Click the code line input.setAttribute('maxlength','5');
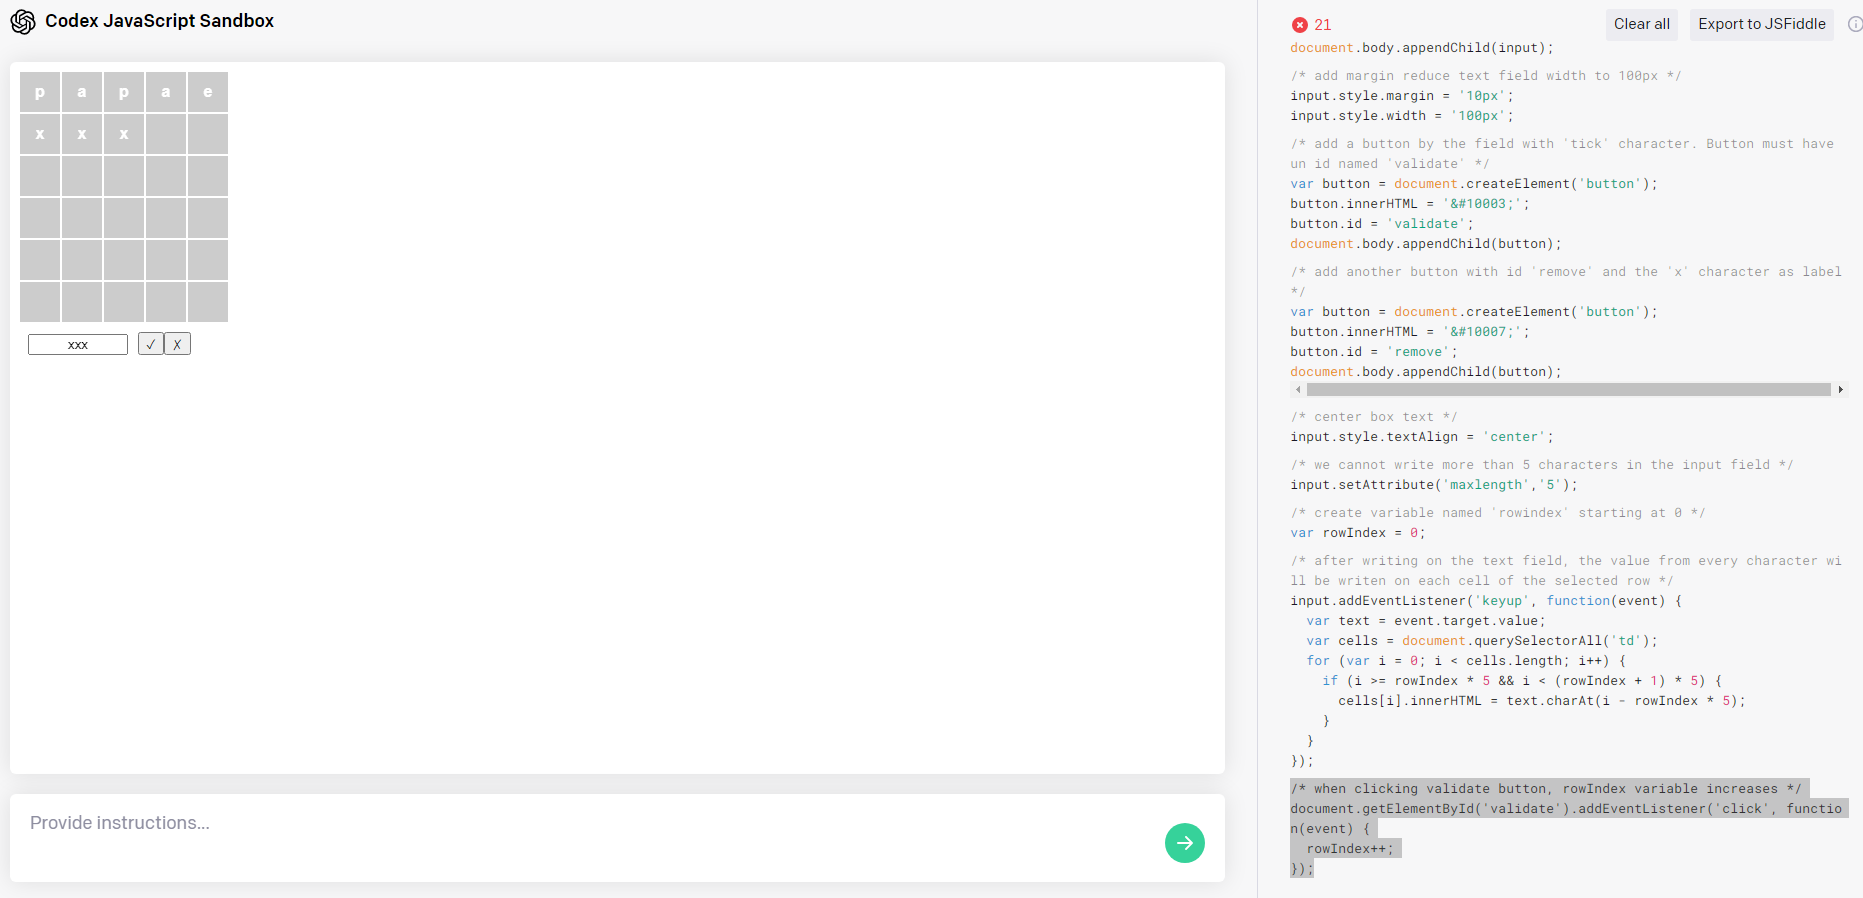Viewport: 1863px width, 898px height. [x=1433, y=485]
